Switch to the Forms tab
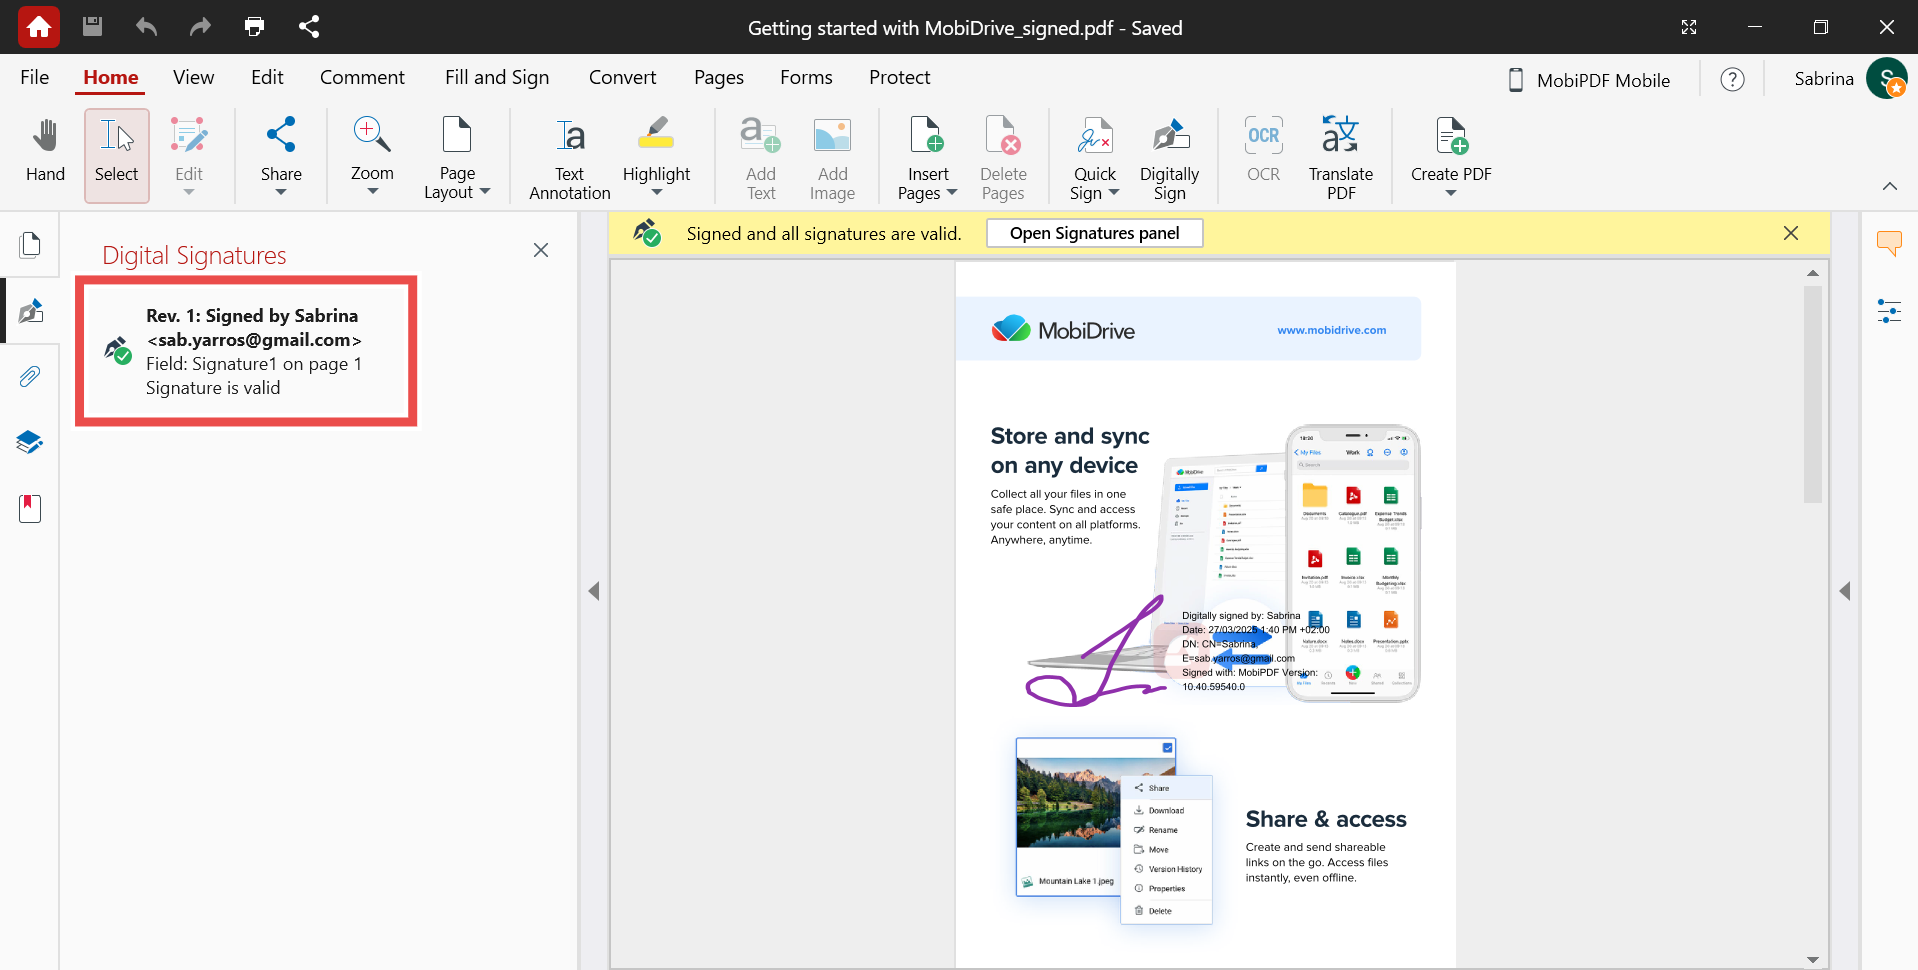 pos(806,77)
